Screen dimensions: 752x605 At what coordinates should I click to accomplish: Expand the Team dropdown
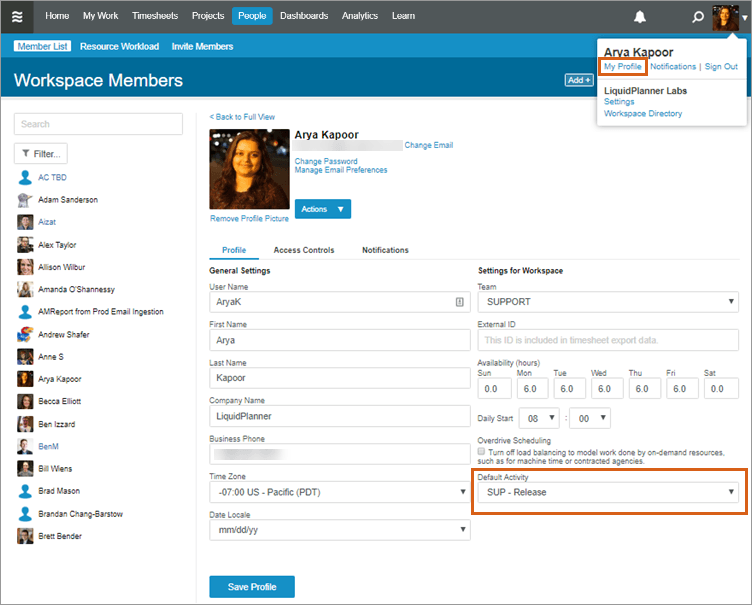(x=607, y=301)
